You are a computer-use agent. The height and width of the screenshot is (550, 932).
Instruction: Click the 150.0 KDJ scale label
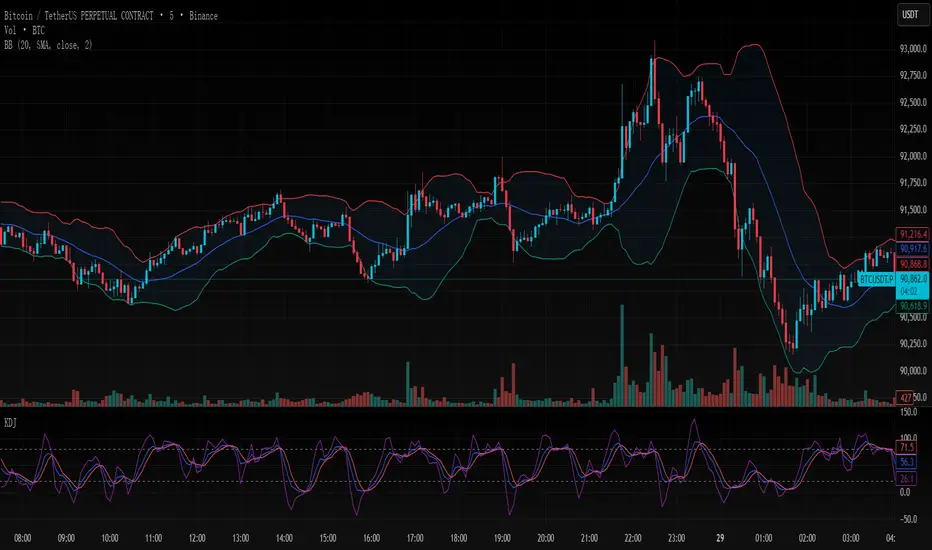[909, 411]
